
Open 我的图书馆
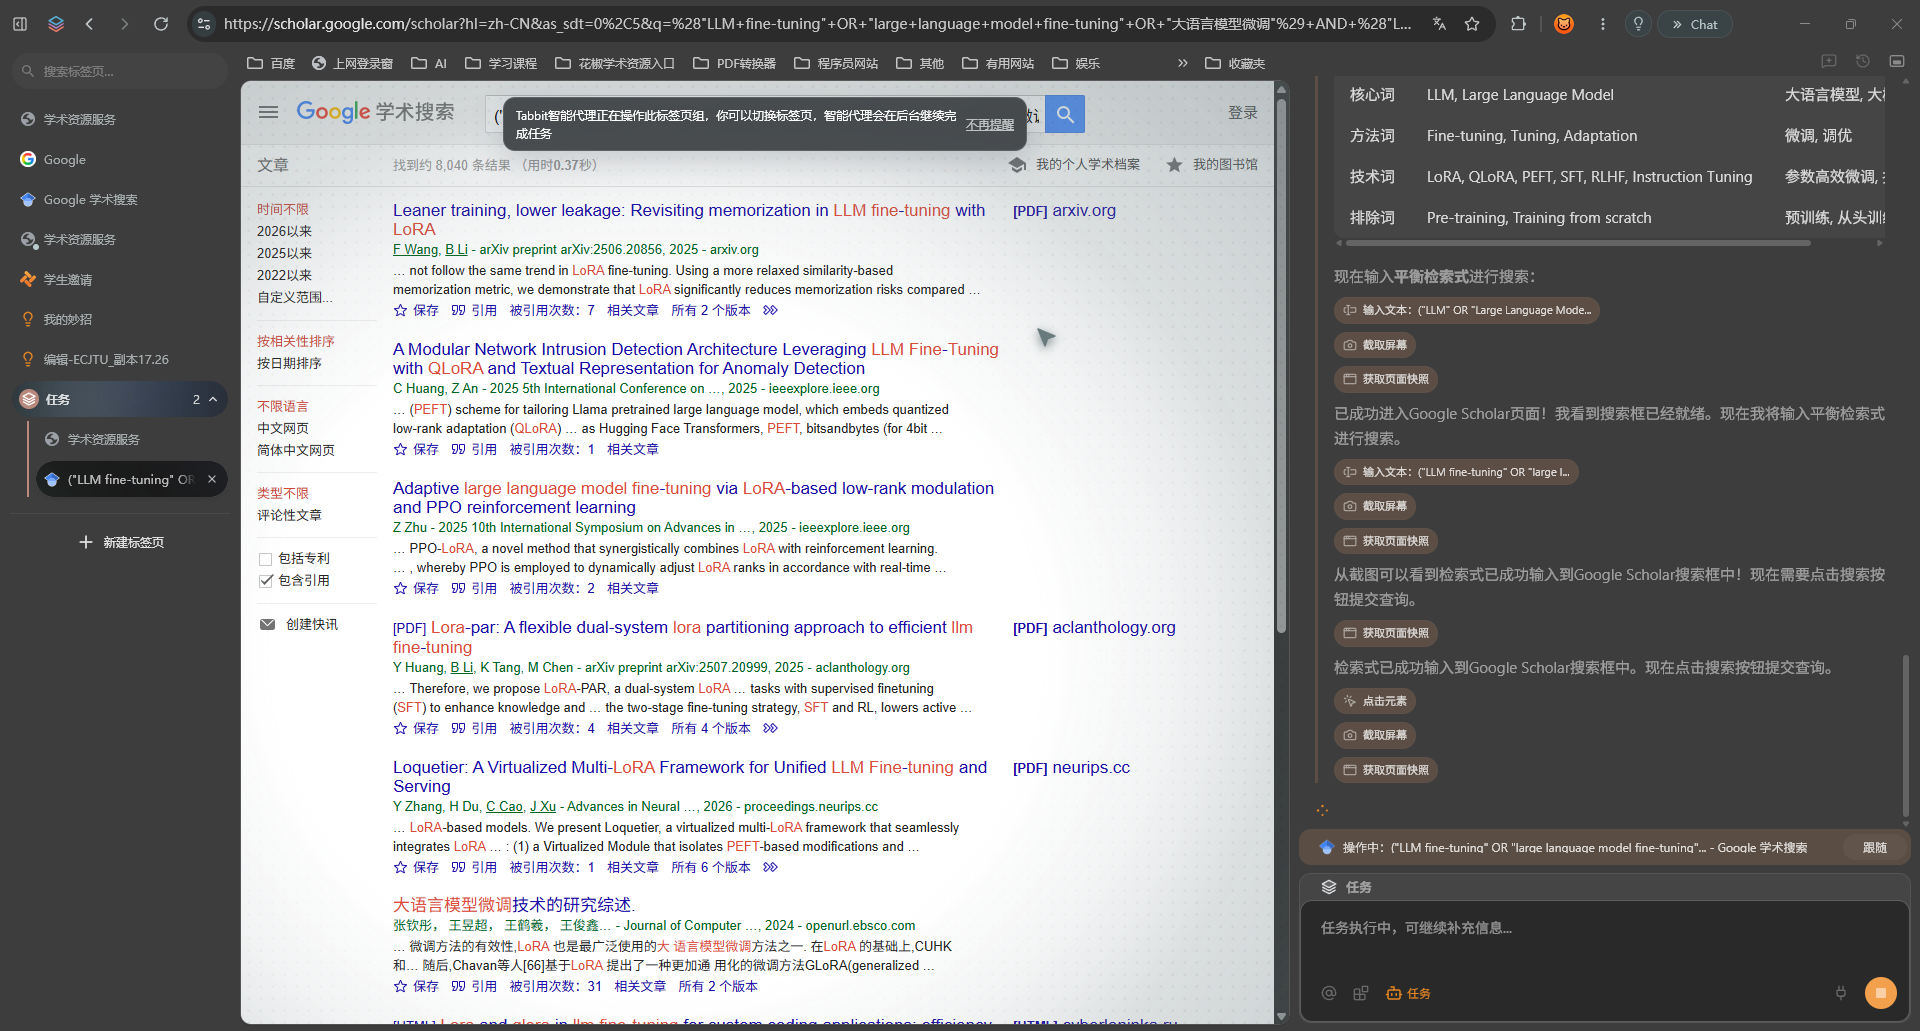(1212, 164)
